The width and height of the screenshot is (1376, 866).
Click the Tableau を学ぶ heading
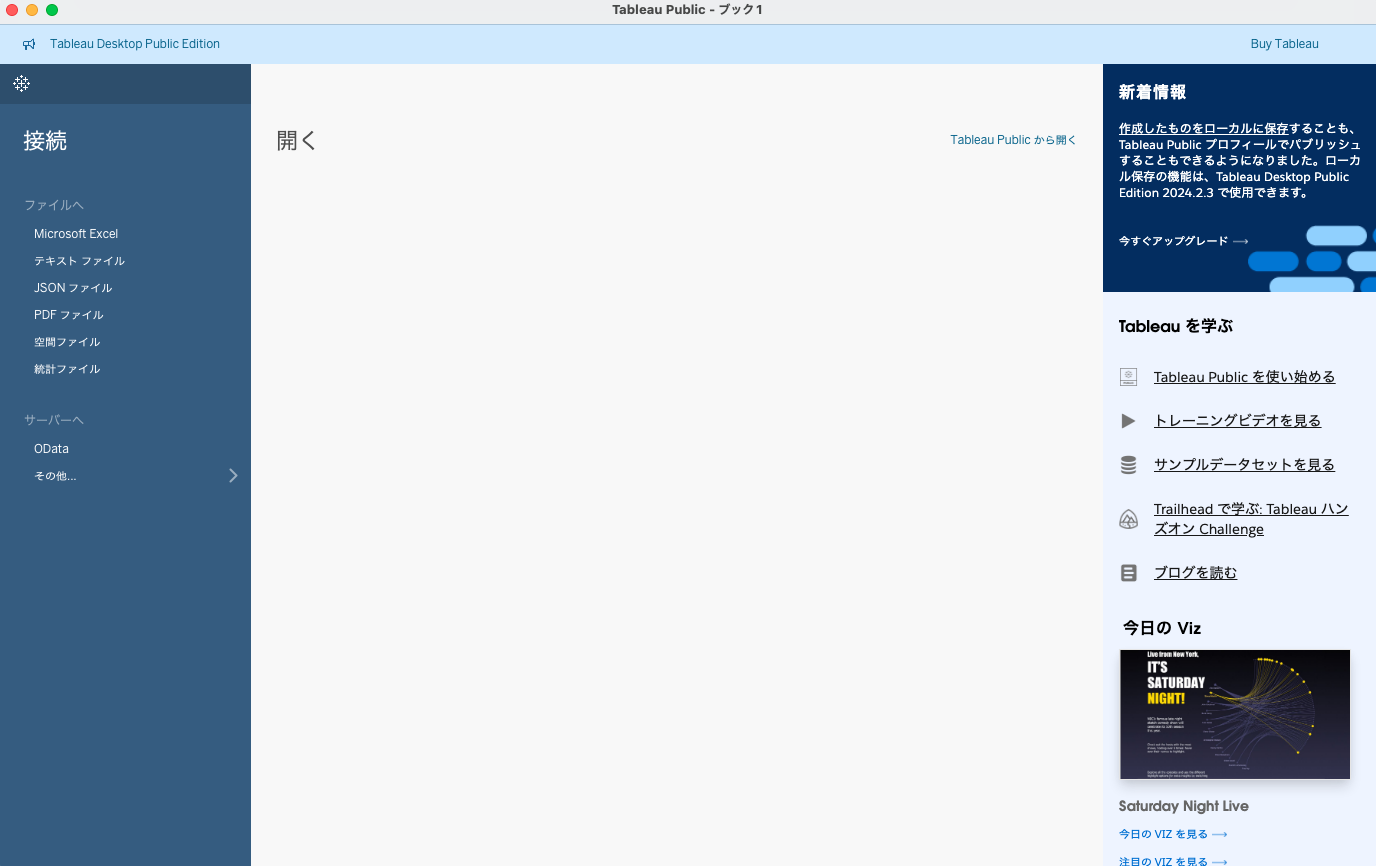(x=1176, y=326)
